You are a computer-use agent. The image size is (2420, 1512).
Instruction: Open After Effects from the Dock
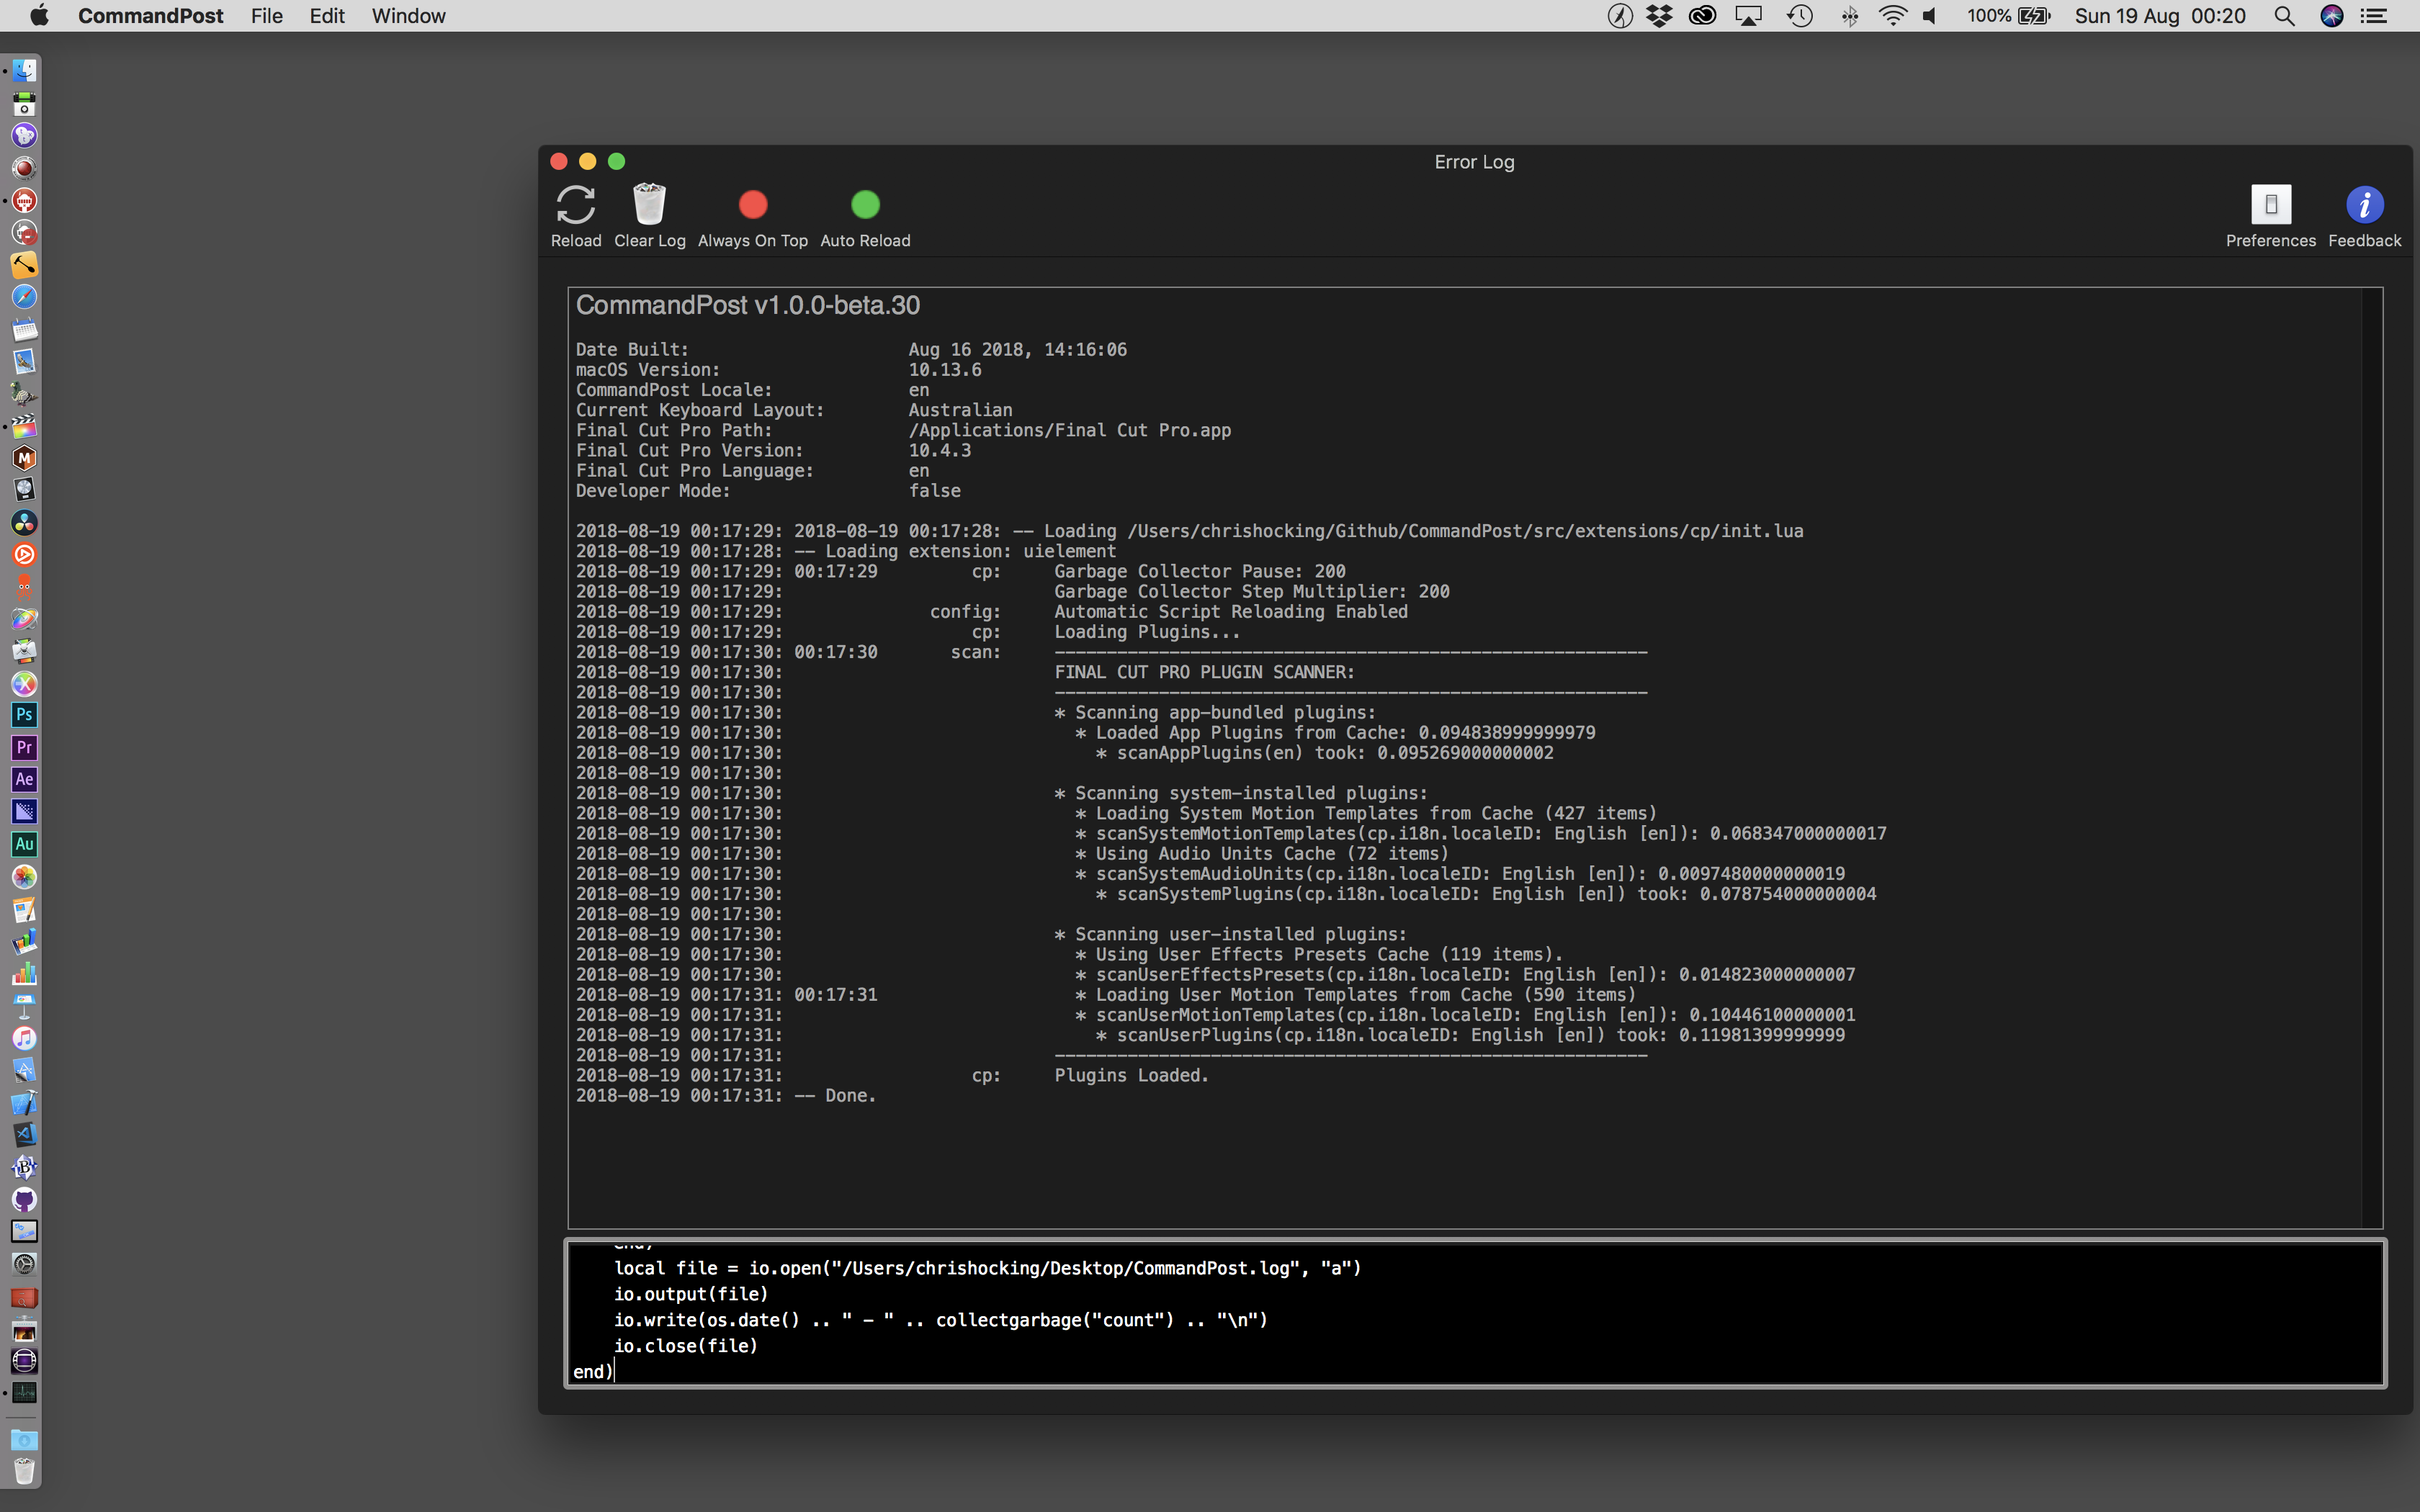(25, 780)
